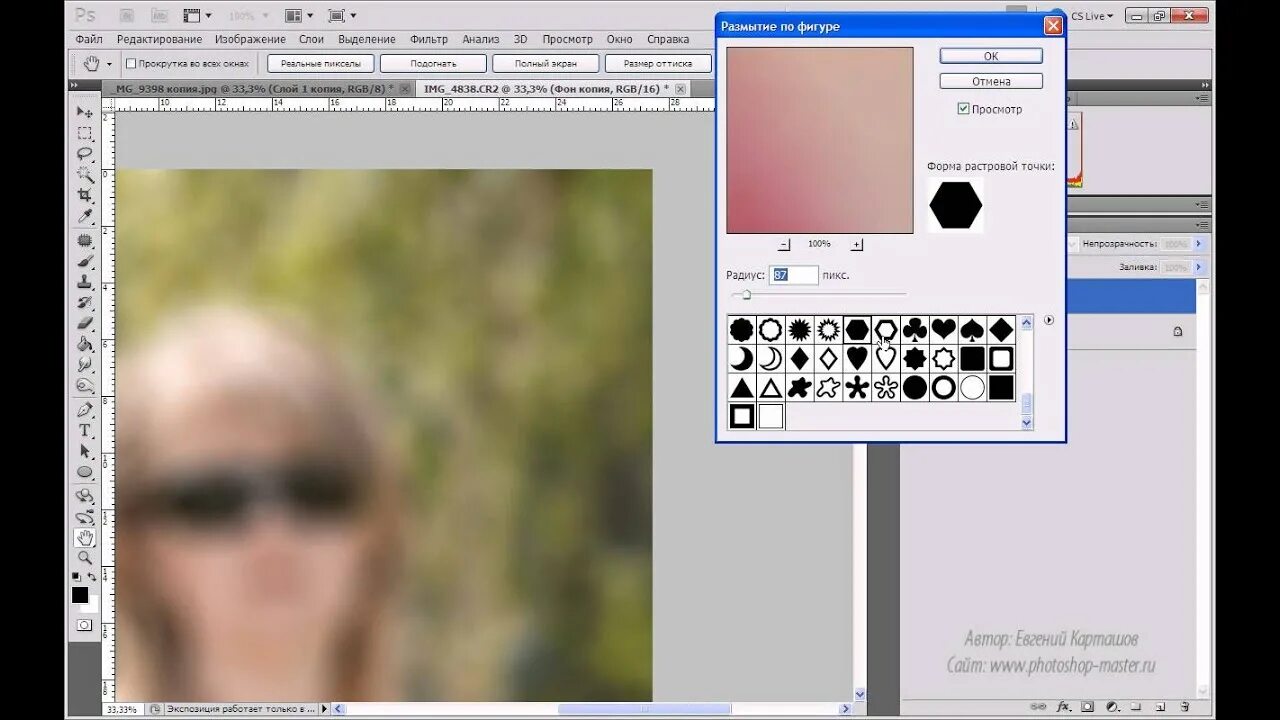The image size is (1280, 720).
Task: Open the Редактирование menu
Action: tap(159, 39)
